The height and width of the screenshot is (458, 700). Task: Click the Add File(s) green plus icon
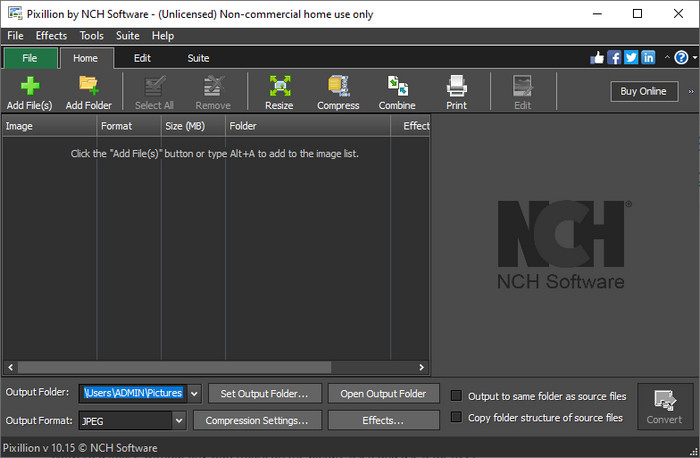coord(29,86)
